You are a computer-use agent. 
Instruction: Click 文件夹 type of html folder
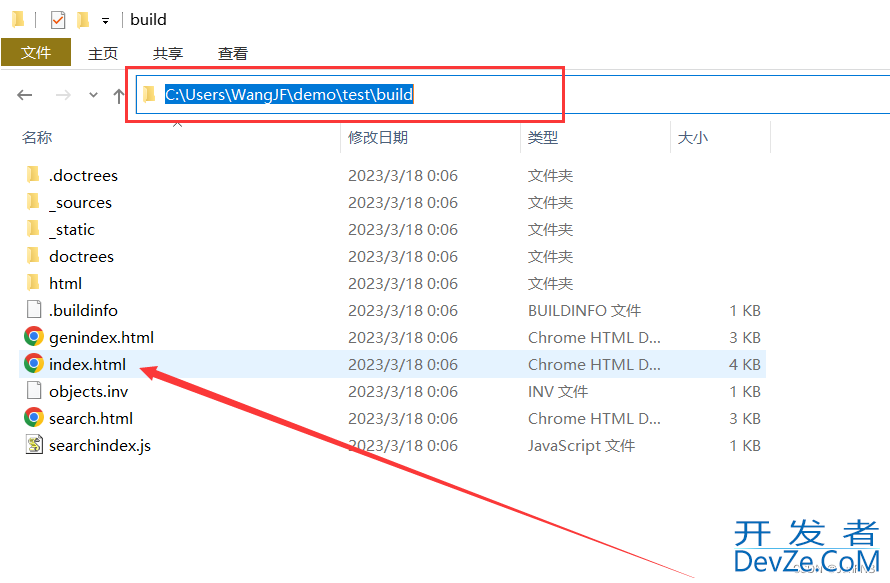pos(551,283)
